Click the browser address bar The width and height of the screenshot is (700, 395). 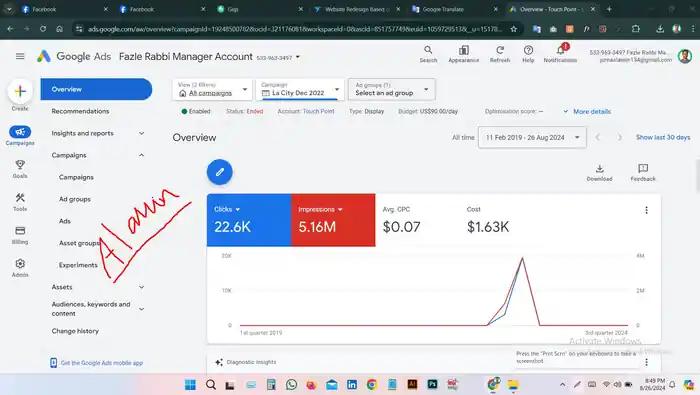click(295, 29)
